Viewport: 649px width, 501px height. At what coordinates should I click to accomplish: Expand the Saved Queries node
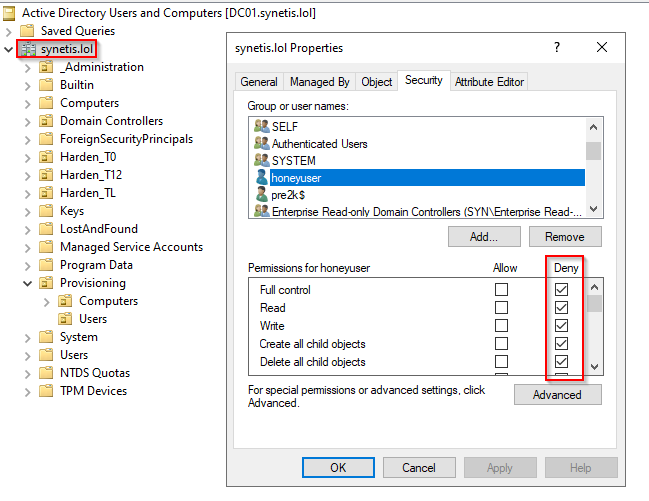point(8,31)
